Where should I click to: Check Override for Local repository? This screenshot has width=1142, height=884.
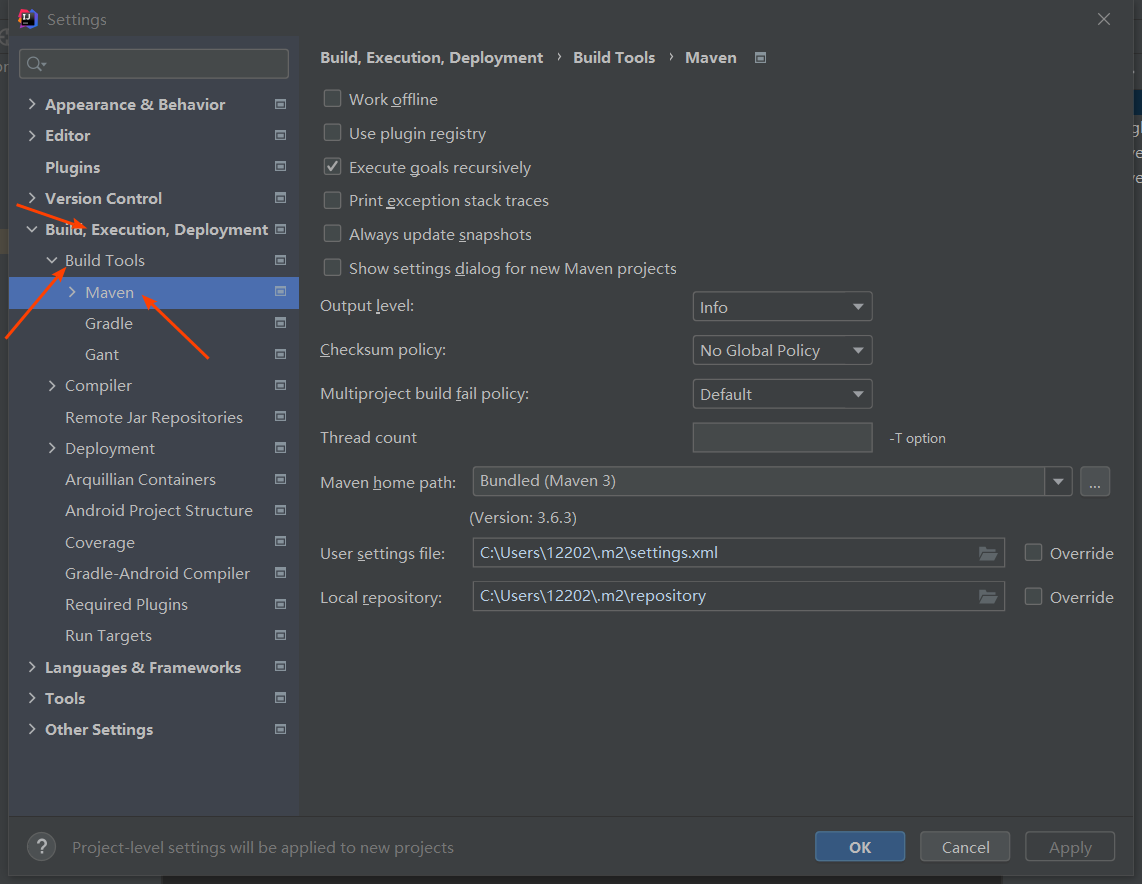(1033, 597)
